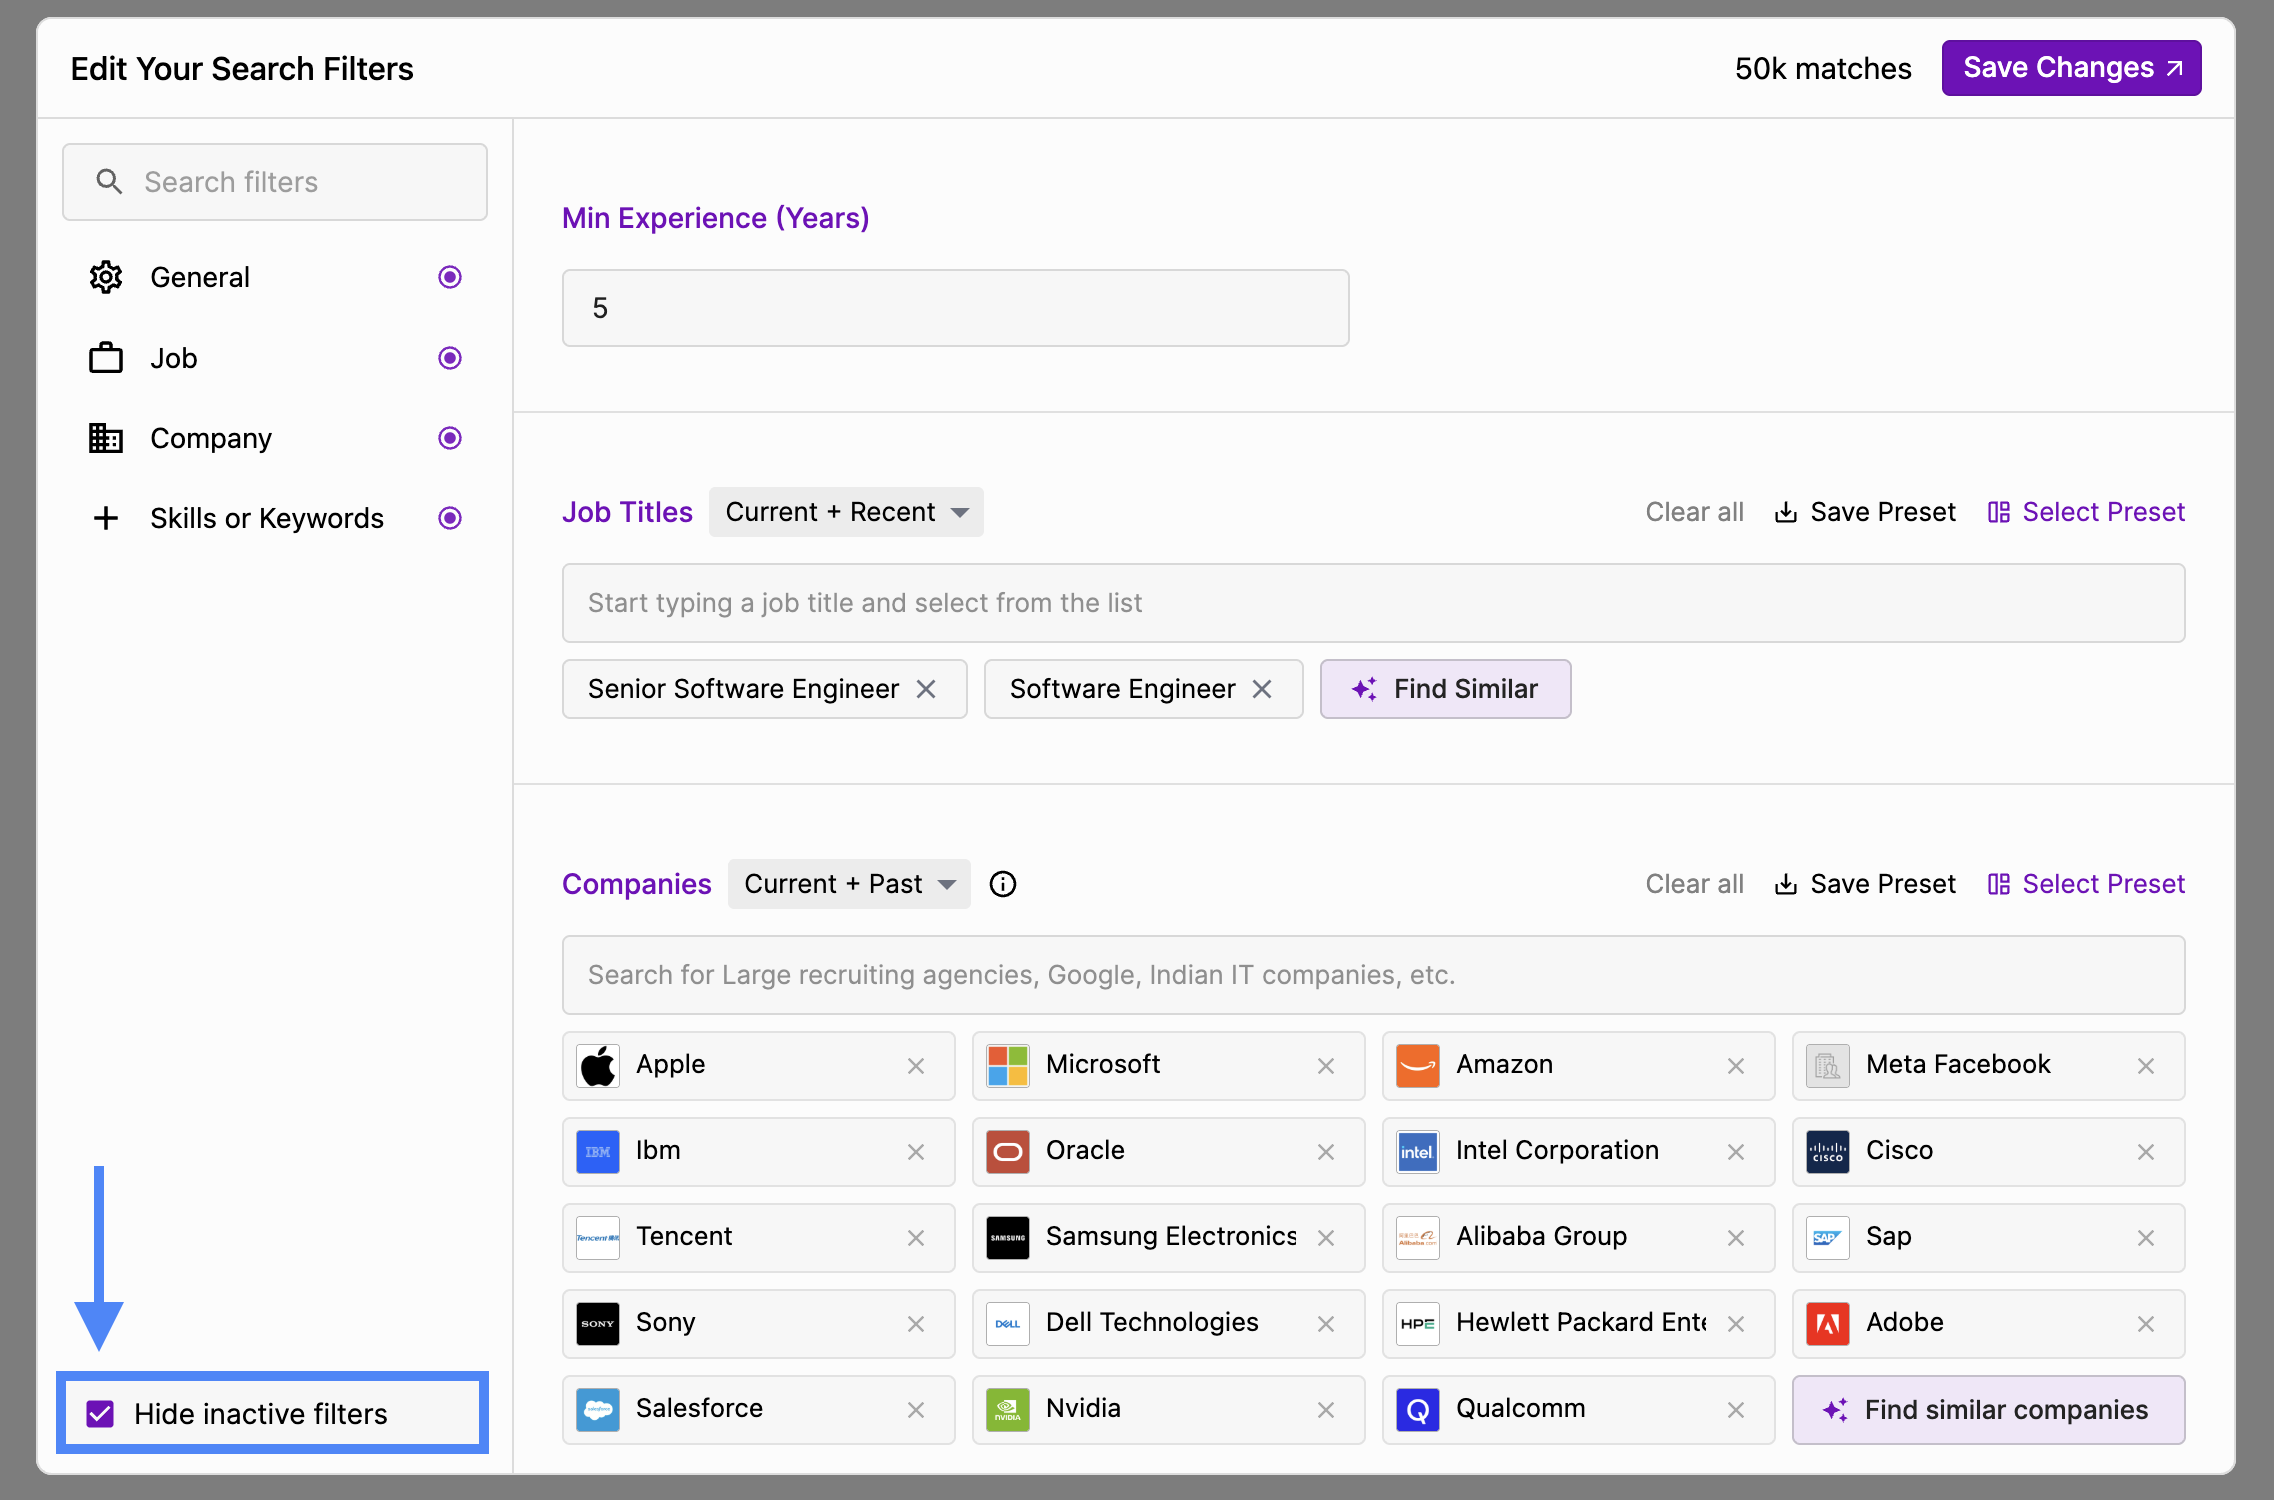Uncheck Hide inactive filters checkbox
This screenshot has height=1500, width=2274.
100,1413
